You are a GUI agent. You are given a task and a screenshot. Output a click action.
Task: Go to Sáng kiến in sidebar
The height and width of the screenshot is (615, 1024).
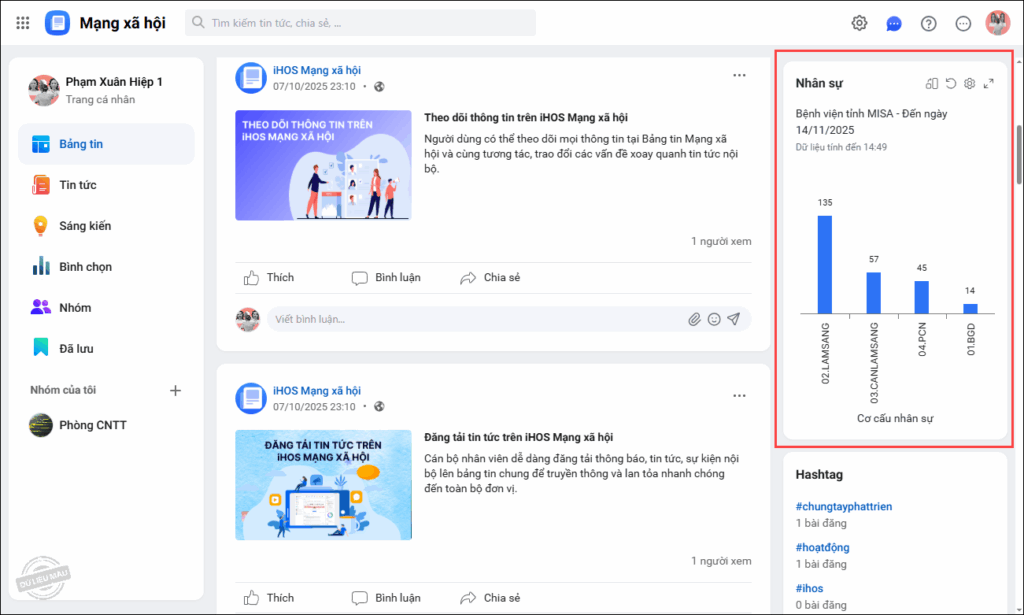point(84,226)
